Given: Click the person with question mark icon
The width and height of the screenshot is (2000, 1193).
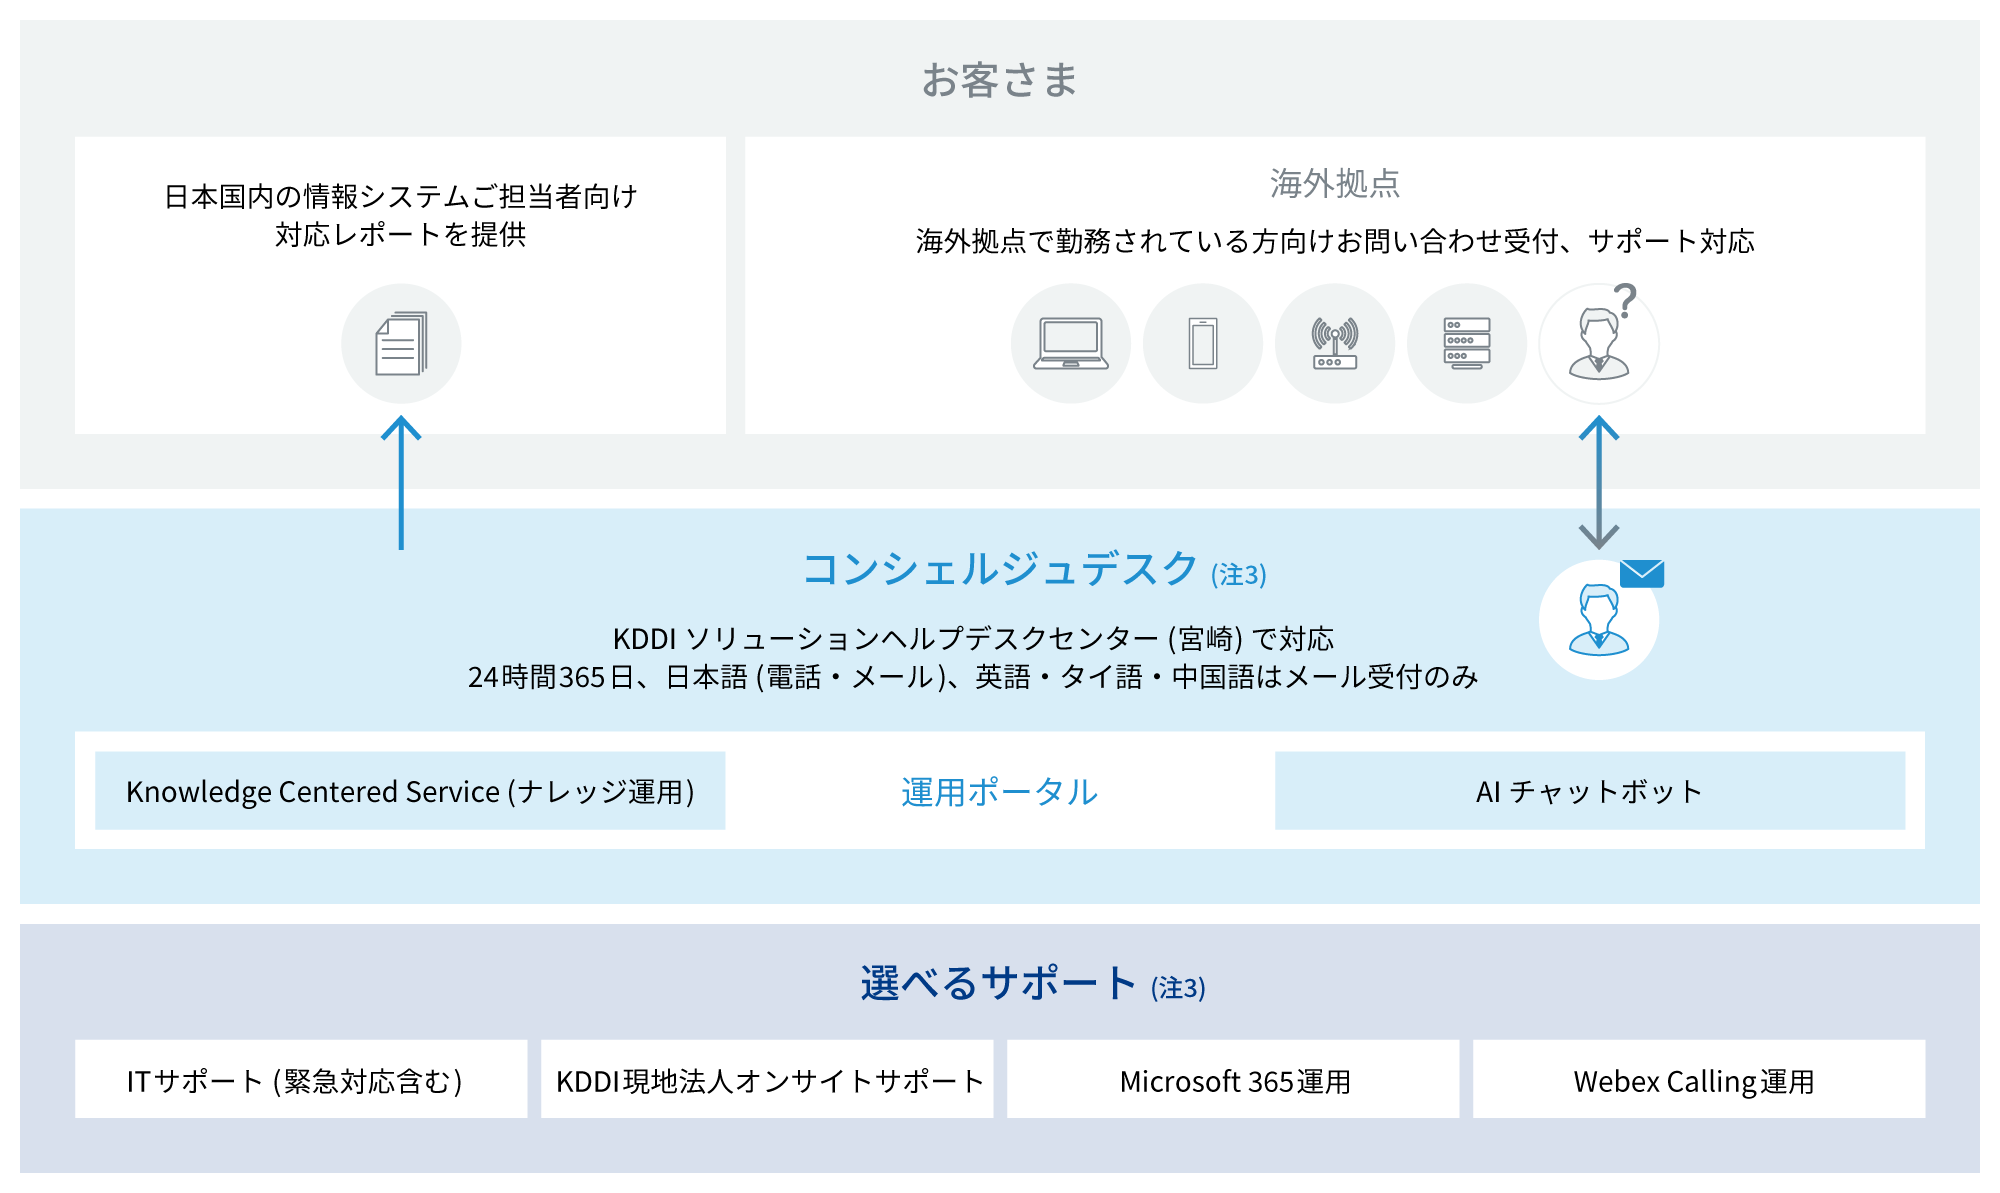Looking at the screenshot, I should [x=1599, y=343].
